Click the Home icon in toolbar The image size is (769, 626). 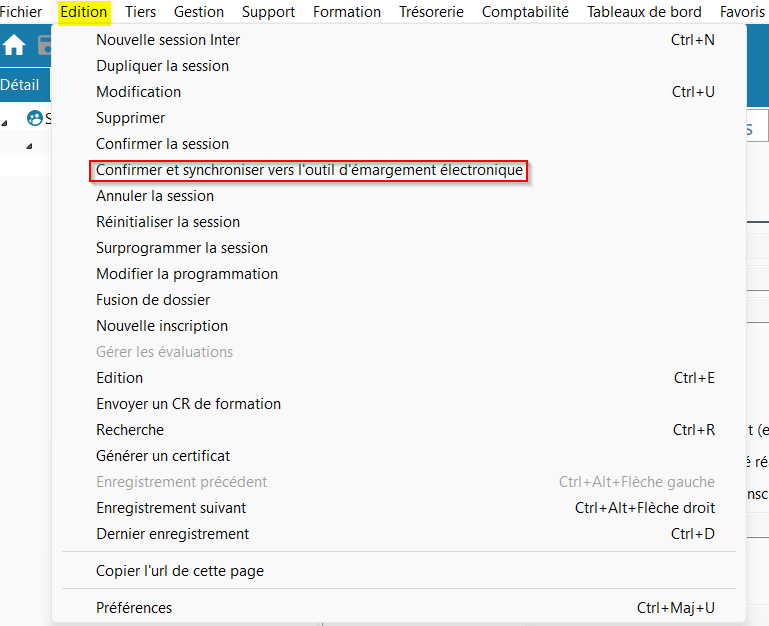(14, 46)
